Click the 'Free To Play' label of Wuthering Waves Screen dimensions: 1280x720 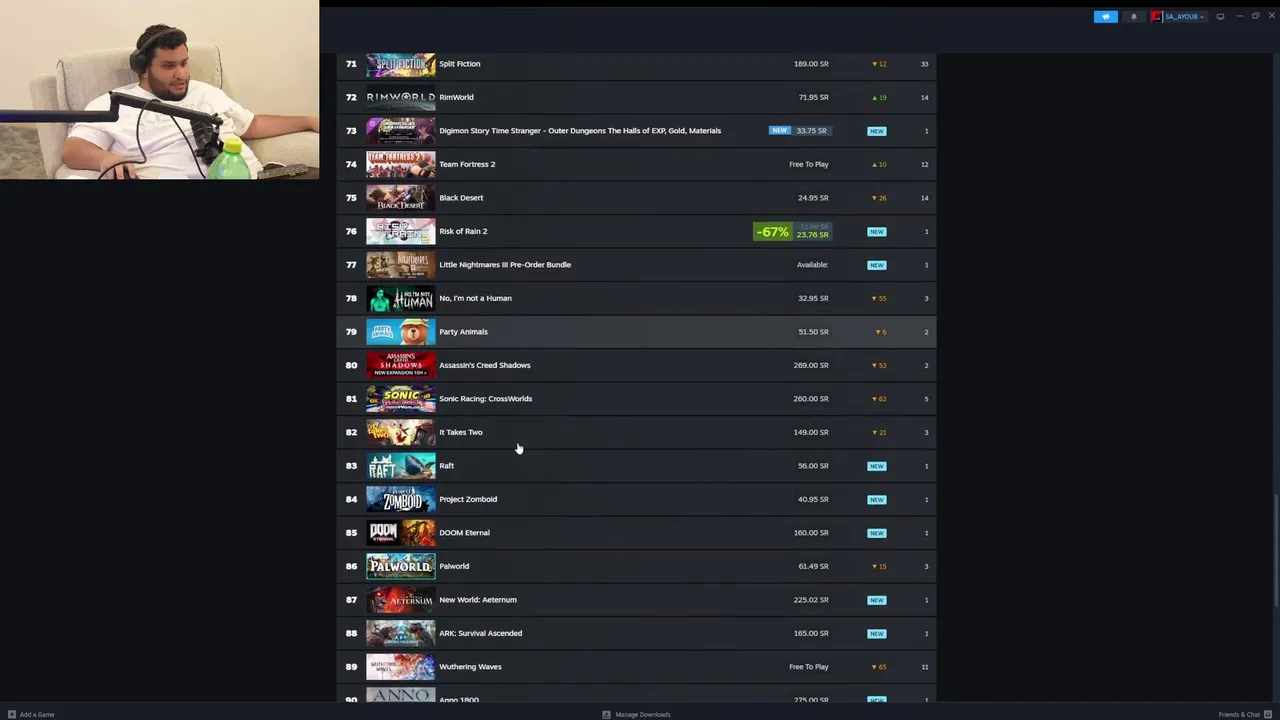[x=809, y=667]
